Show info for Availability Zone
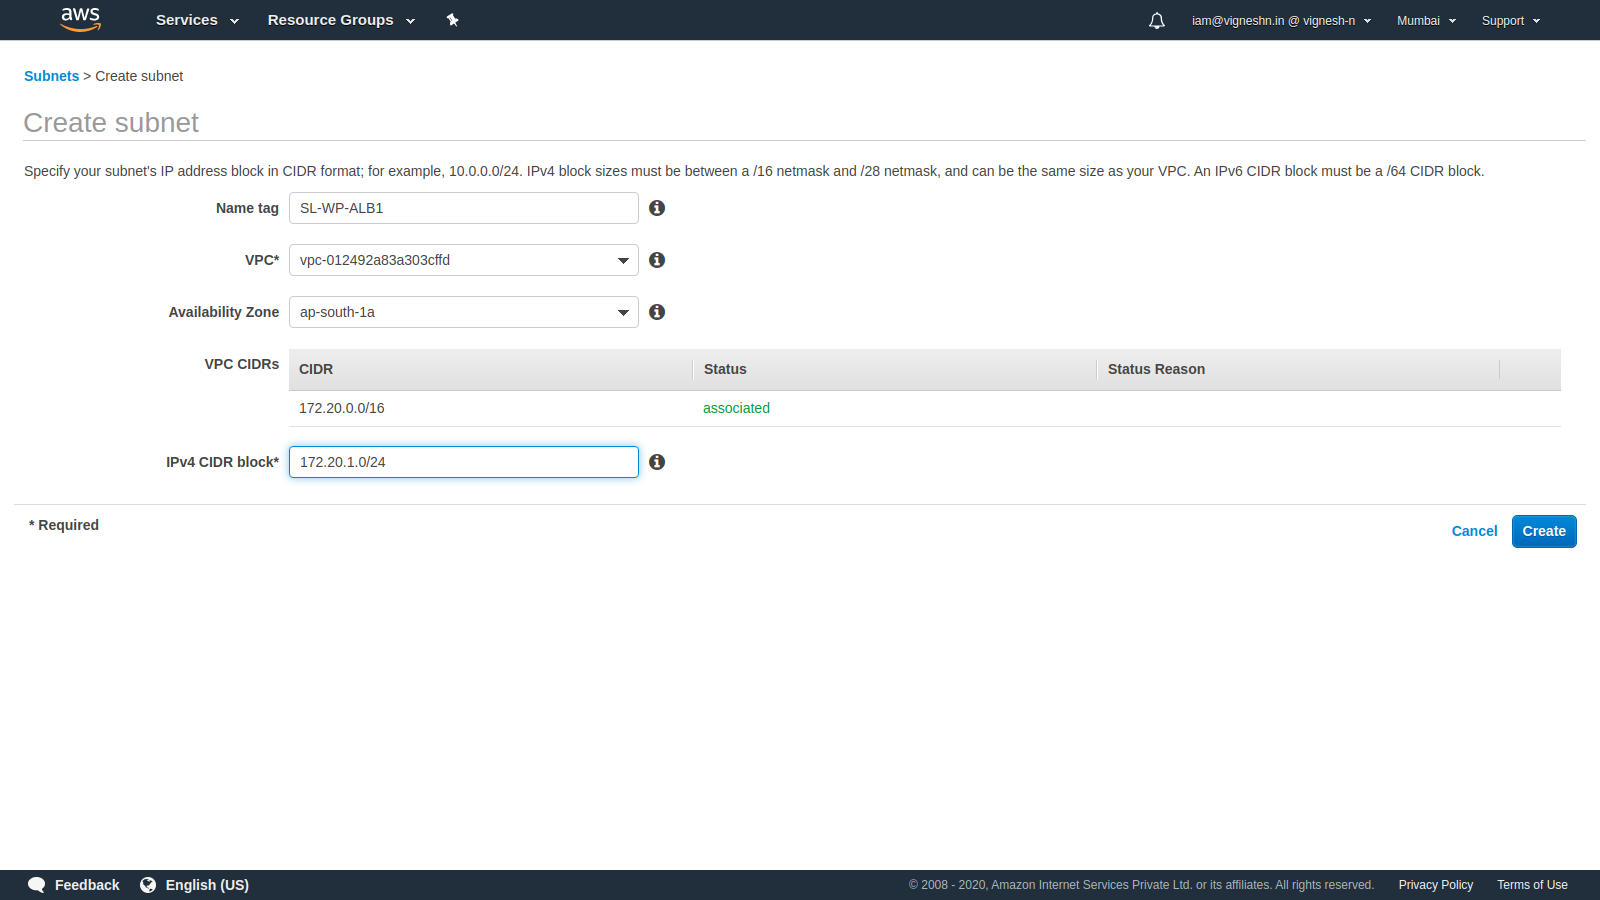The height and width of the screenshot is (900, 1600). click(657, 312)
